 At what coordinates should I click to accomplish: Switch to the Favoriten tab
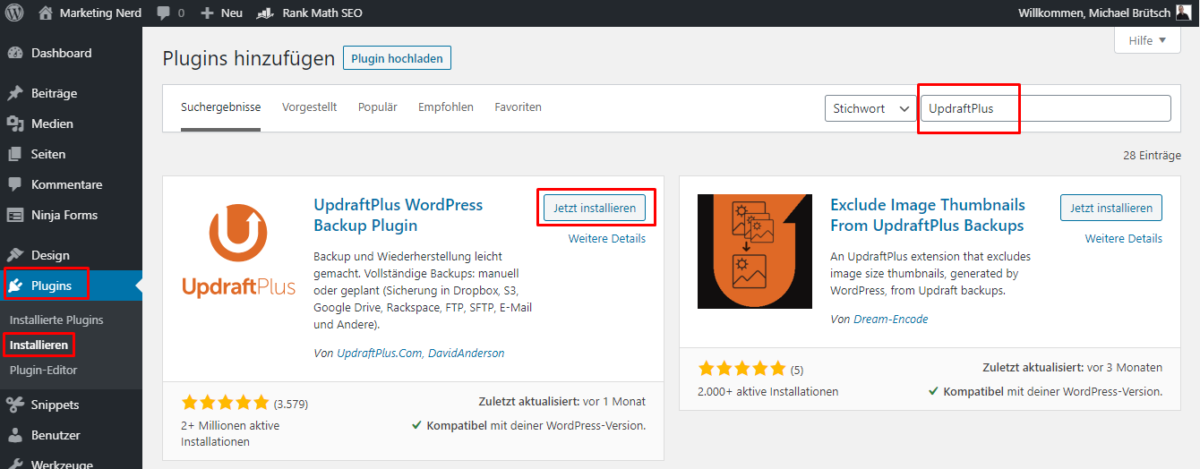point(518,107)
